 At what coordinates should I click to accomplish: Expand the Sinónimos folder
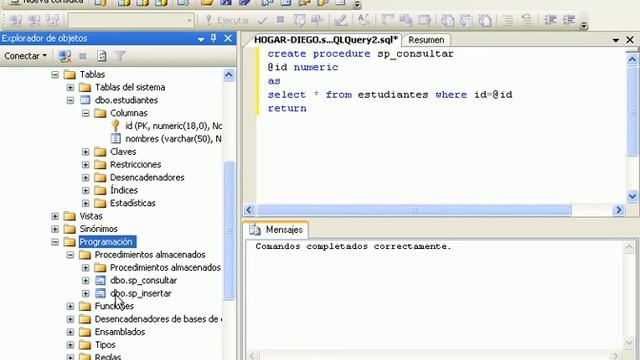click(x=55, y=229)
